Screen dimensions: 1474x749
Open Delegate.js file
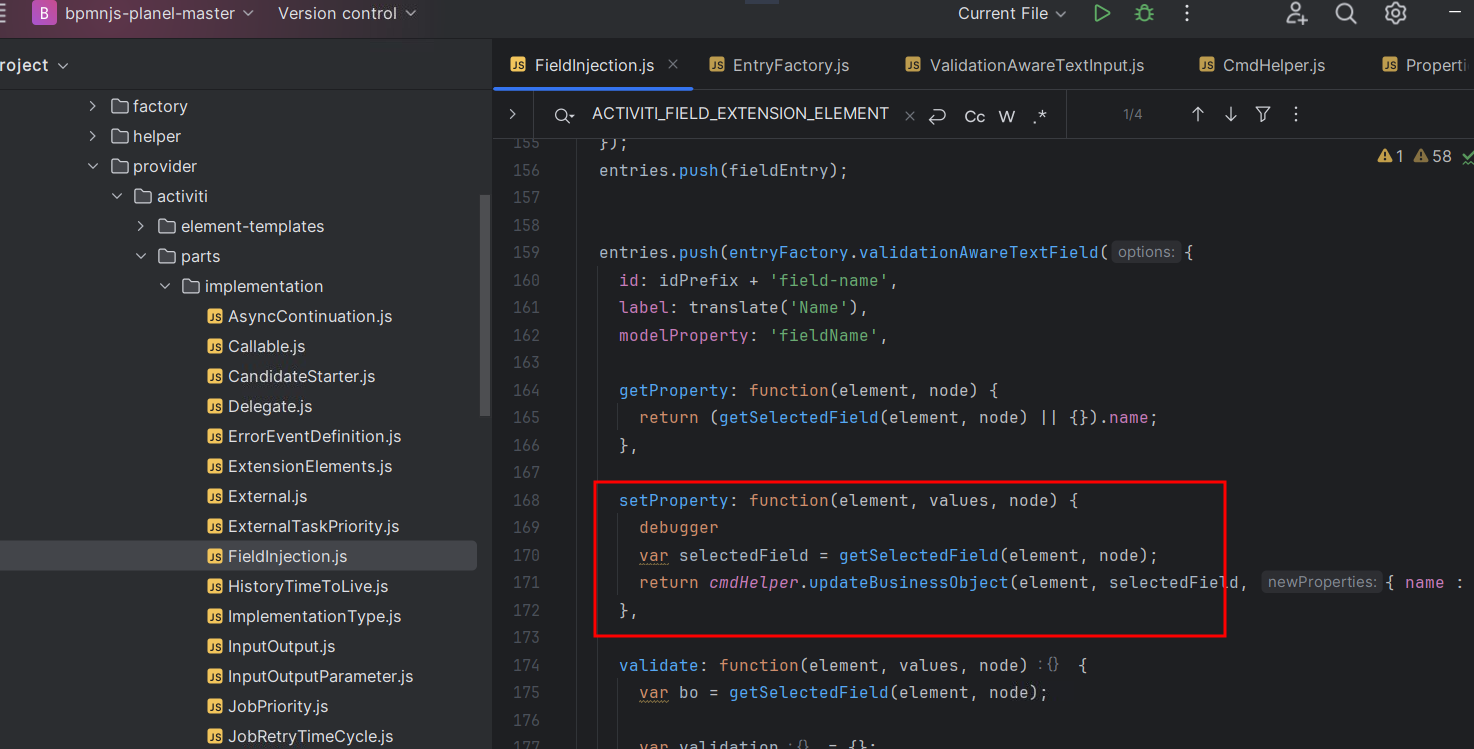tap(259, 406)
